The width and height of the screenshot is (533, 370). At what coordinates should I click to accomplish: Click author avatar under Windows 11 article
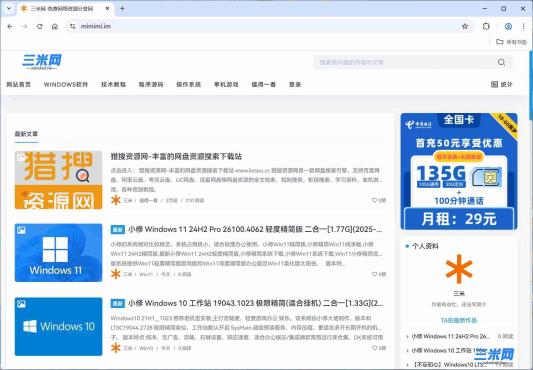click(116, 274)
